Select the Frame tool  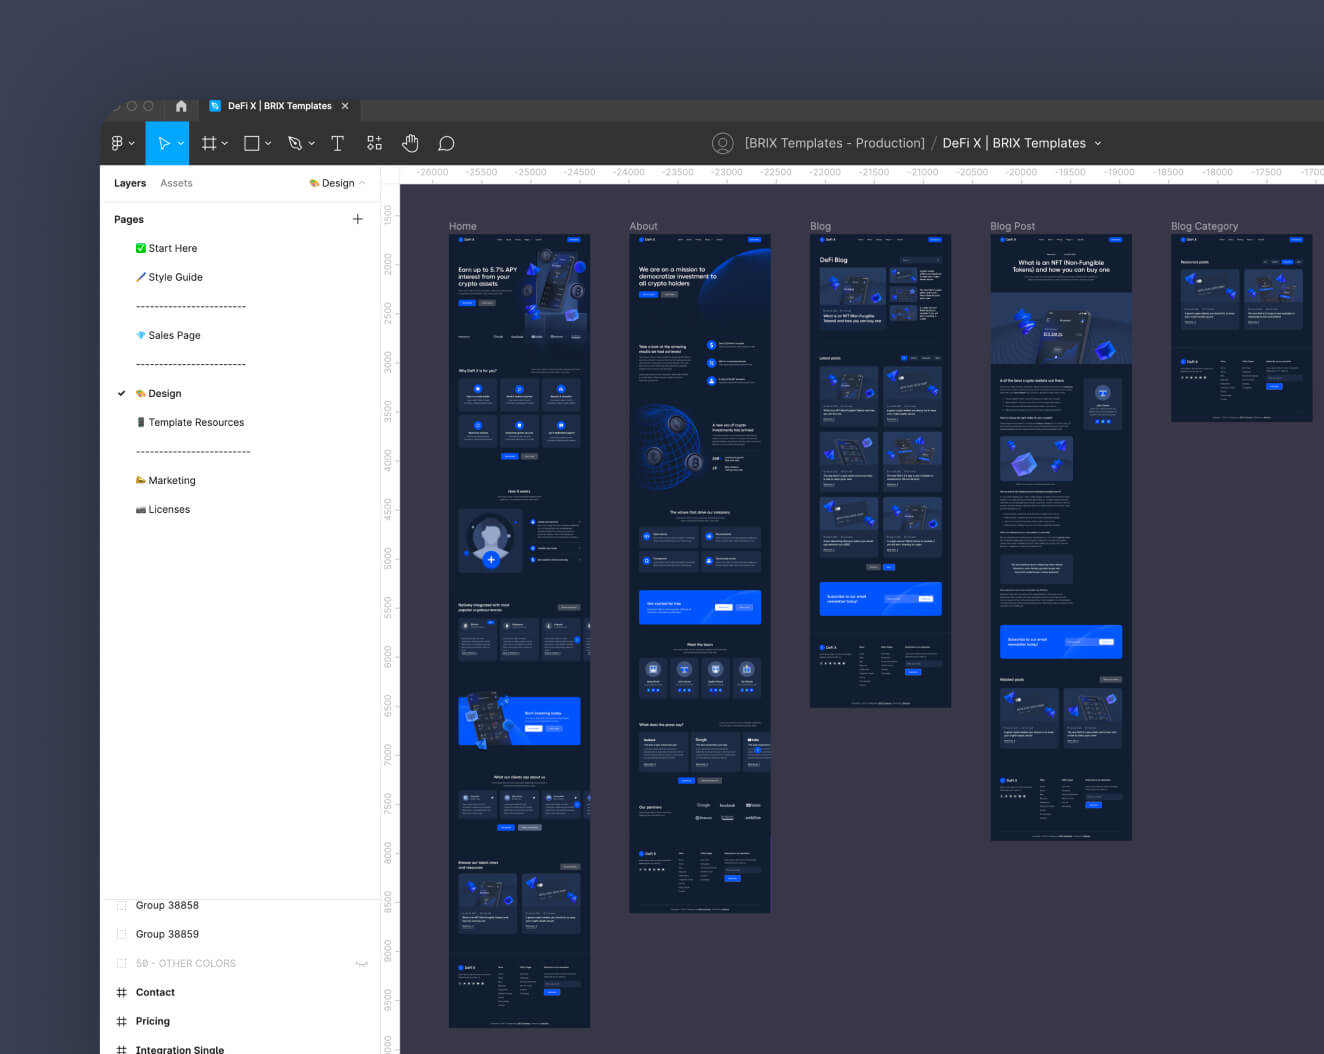(x=208, y=143)
